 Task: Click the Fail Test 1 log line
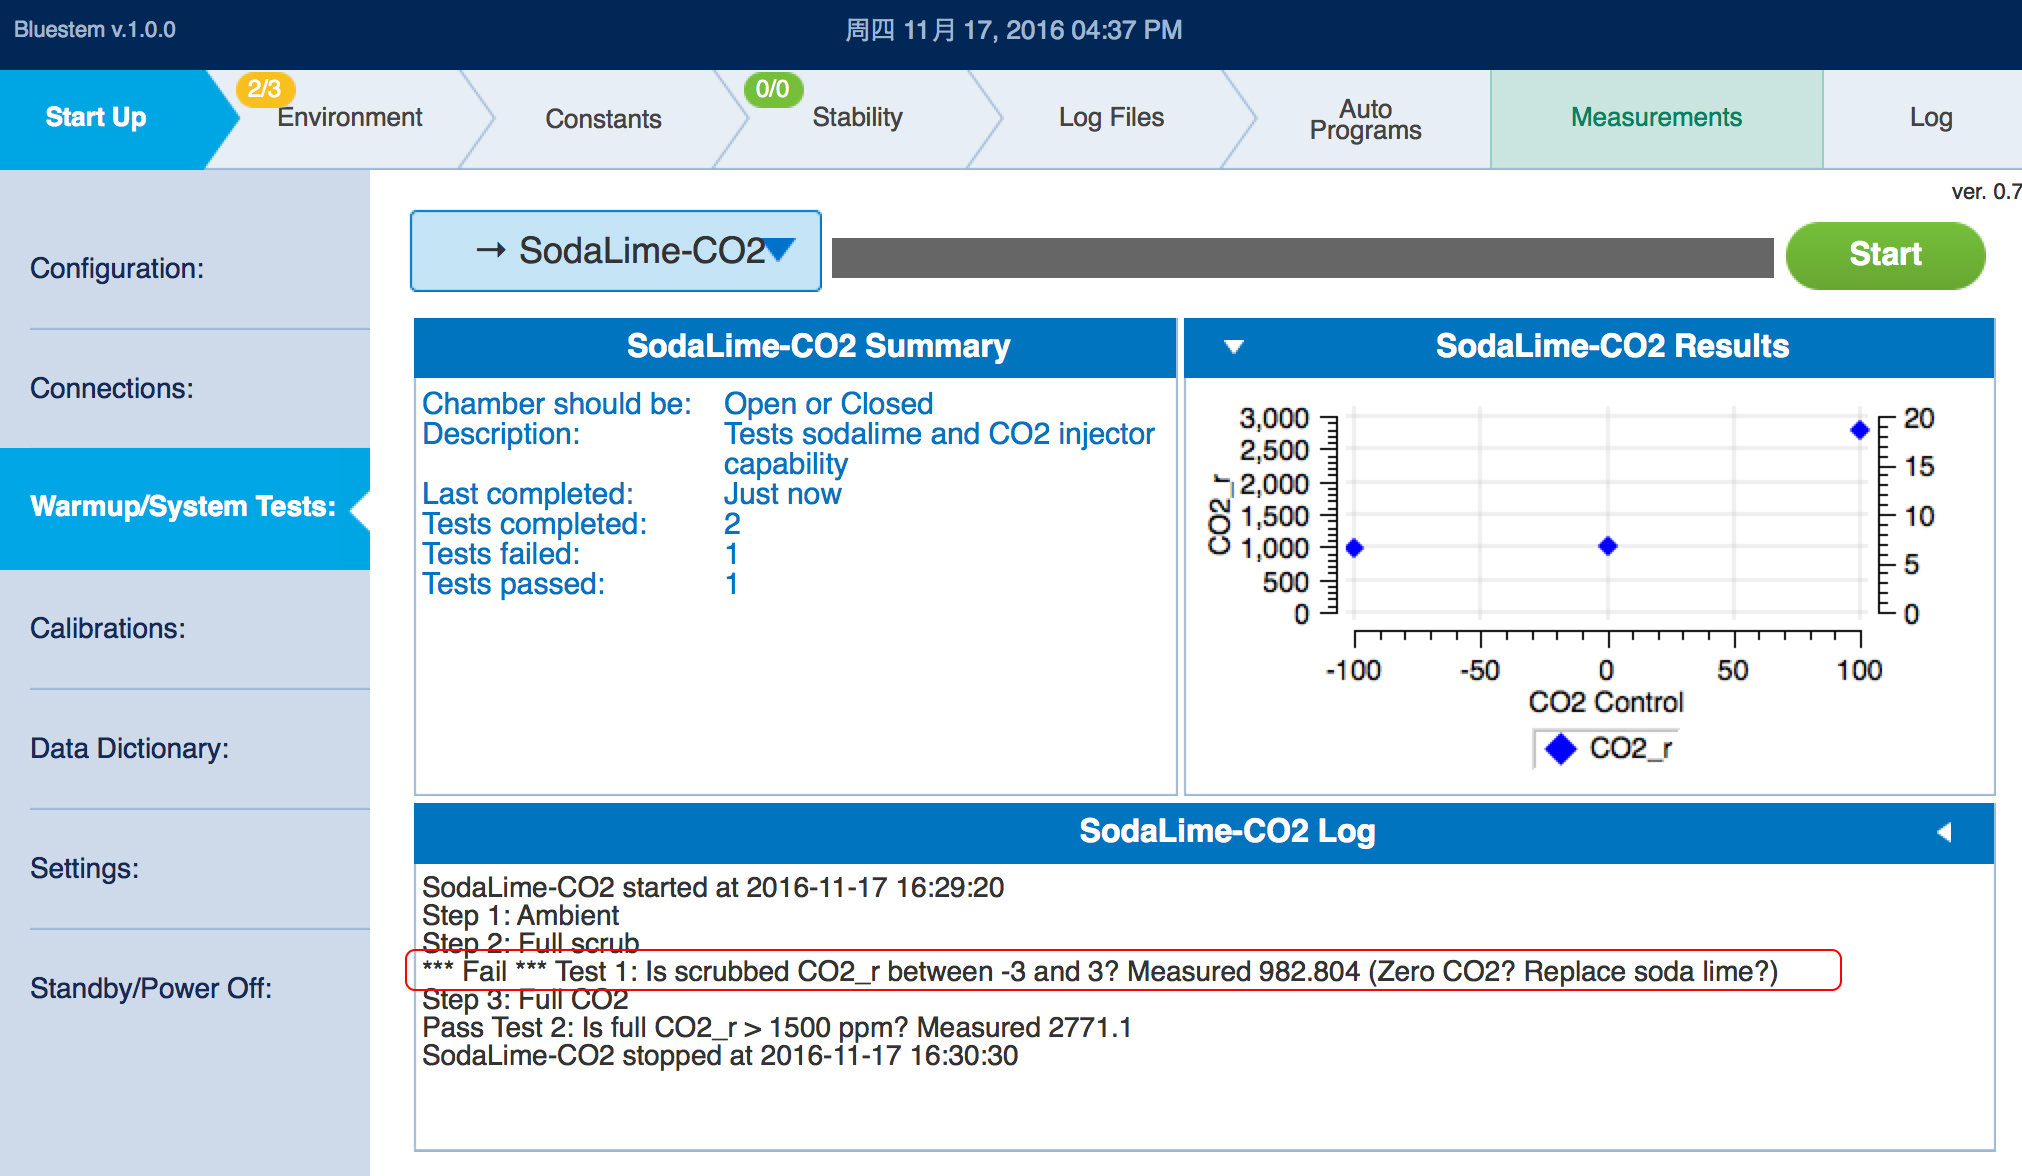pyautogui.click(x=1100, y=971)
